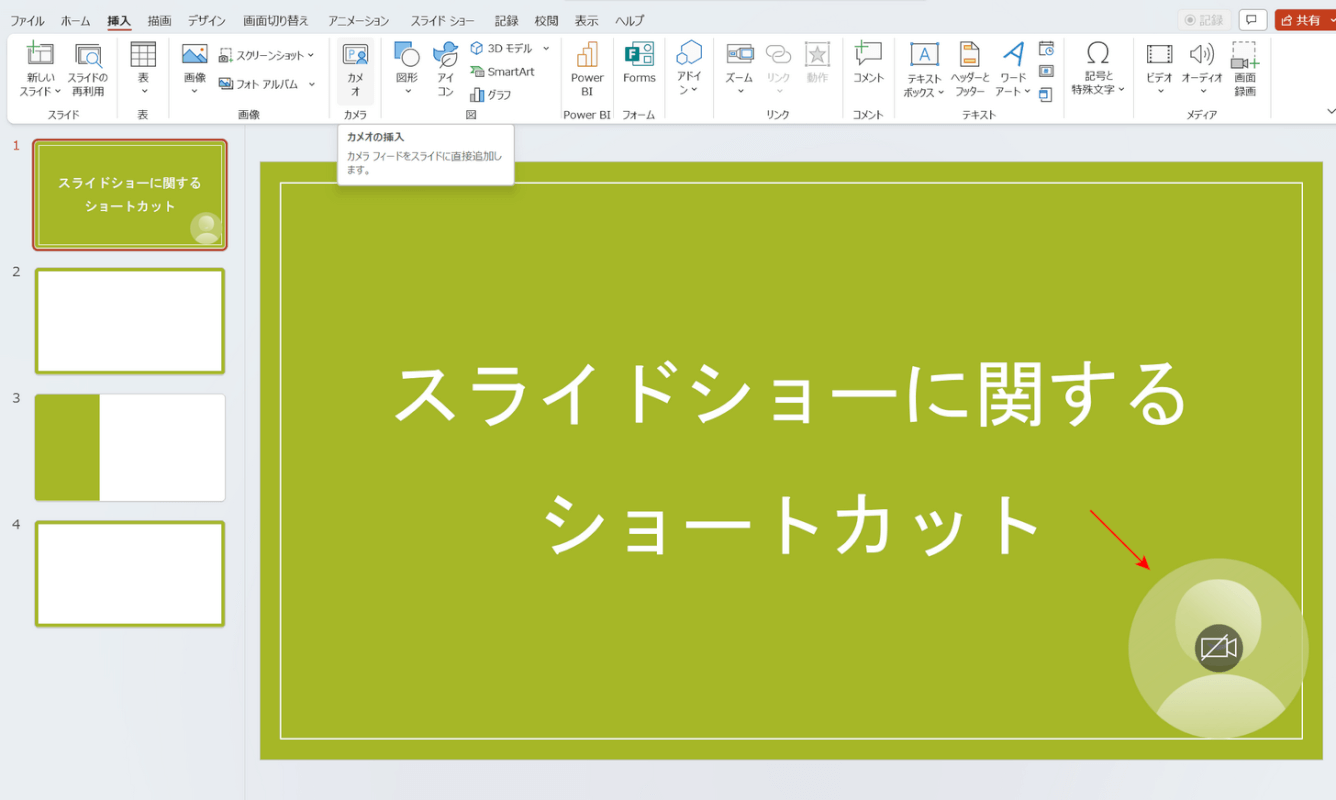Expand the 3D モデル dropdown arrow

[x=546, y=48]
